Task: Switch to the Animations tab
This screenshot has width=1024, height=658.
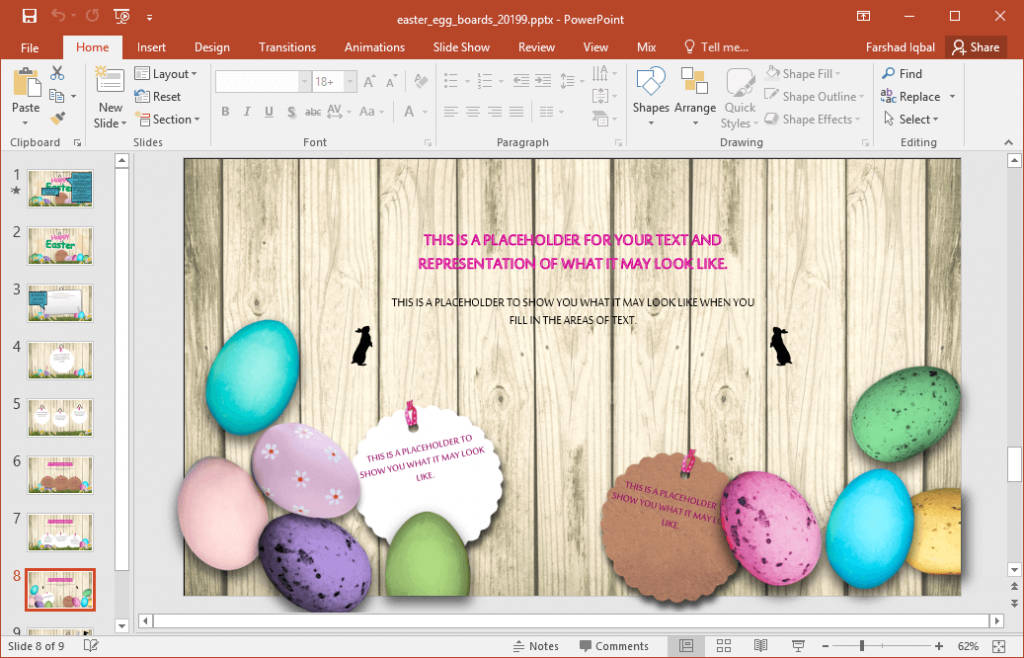Action: (x=374, y=46)
